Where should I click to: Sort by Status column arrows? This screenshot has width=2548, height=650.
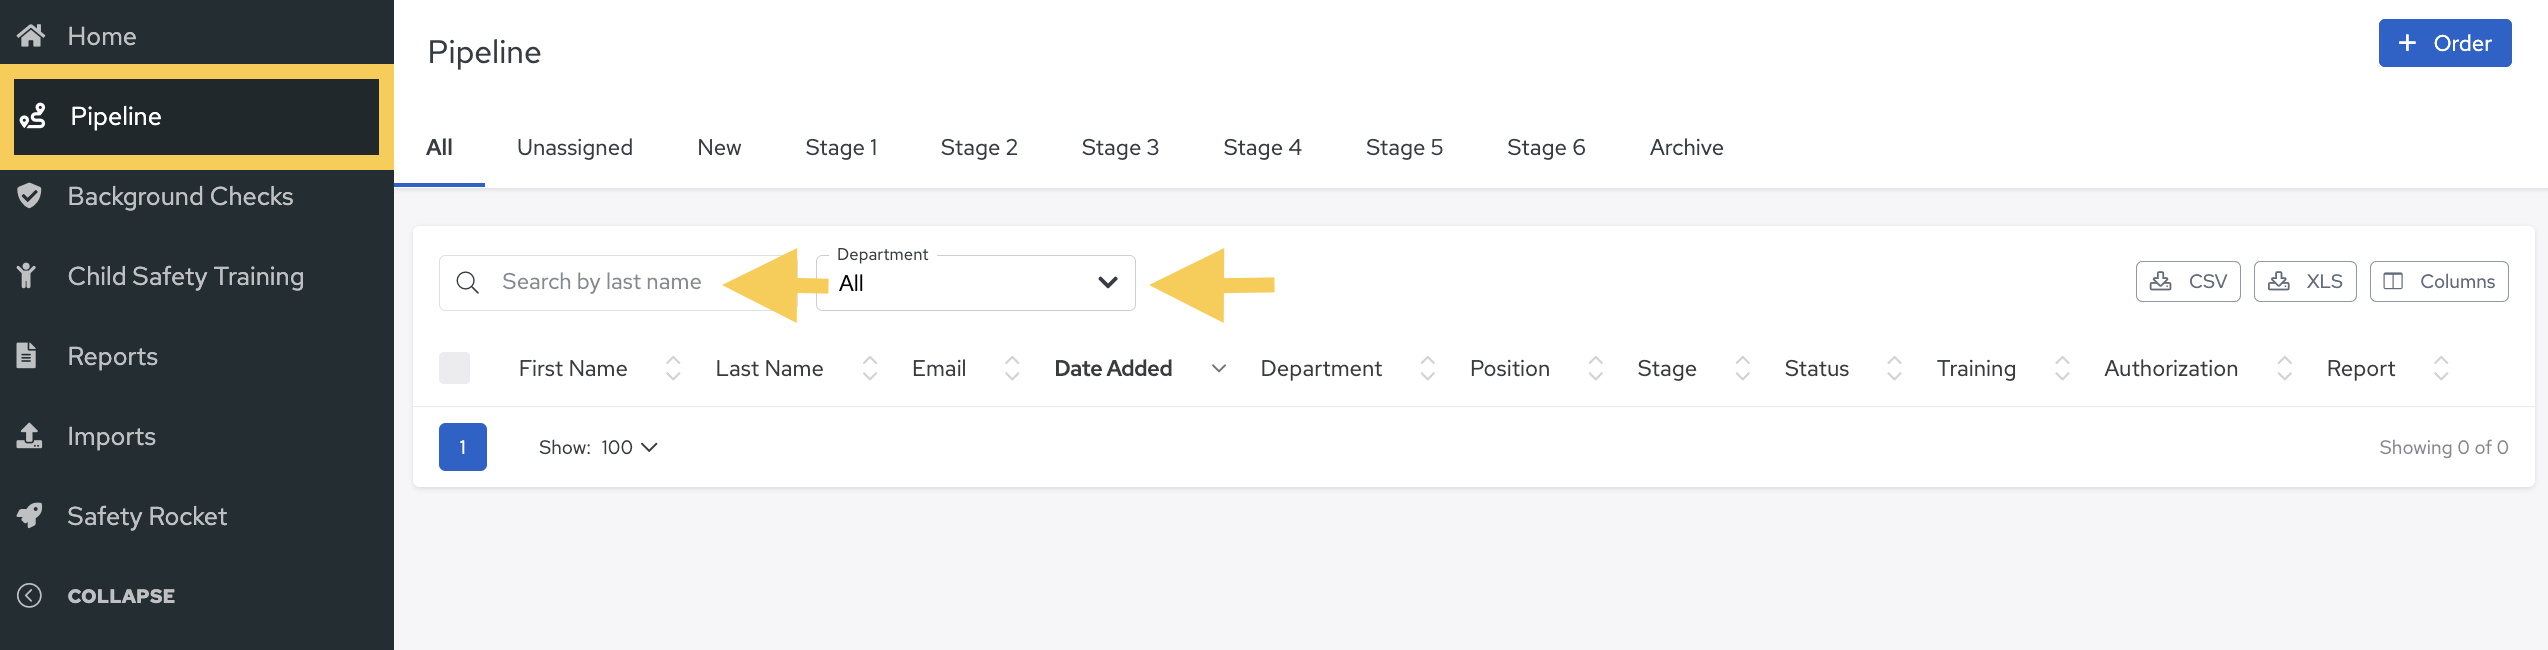1895,369
